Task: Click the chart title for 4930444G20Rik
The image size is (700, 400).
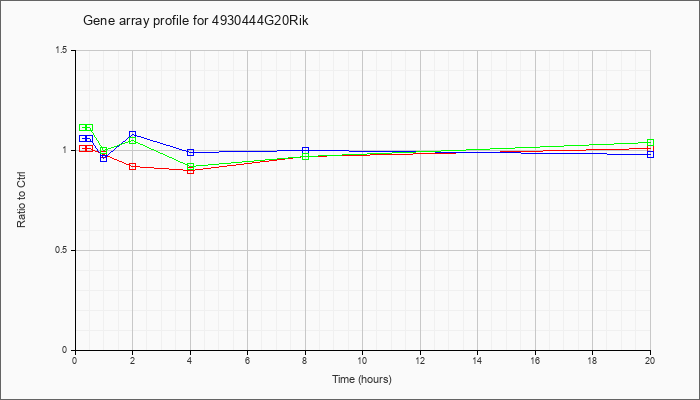Action: pos(196,21)
